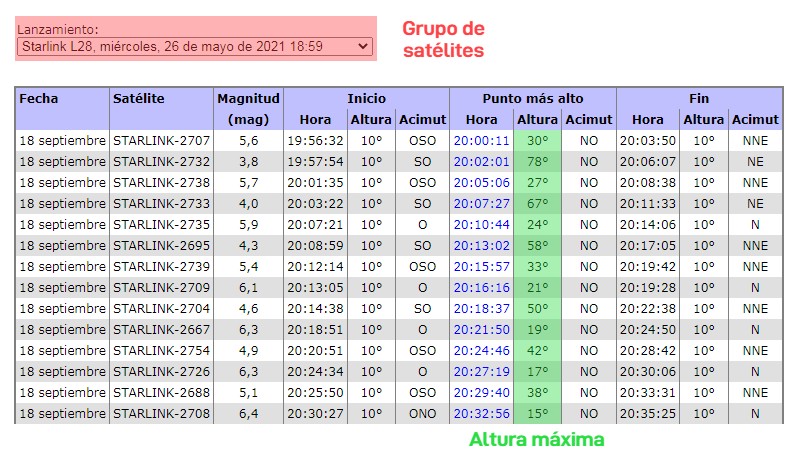This screenshot has width=796, height=456.
Task: Open the 20:10:44 highest point link
Action: pos(481,225)
